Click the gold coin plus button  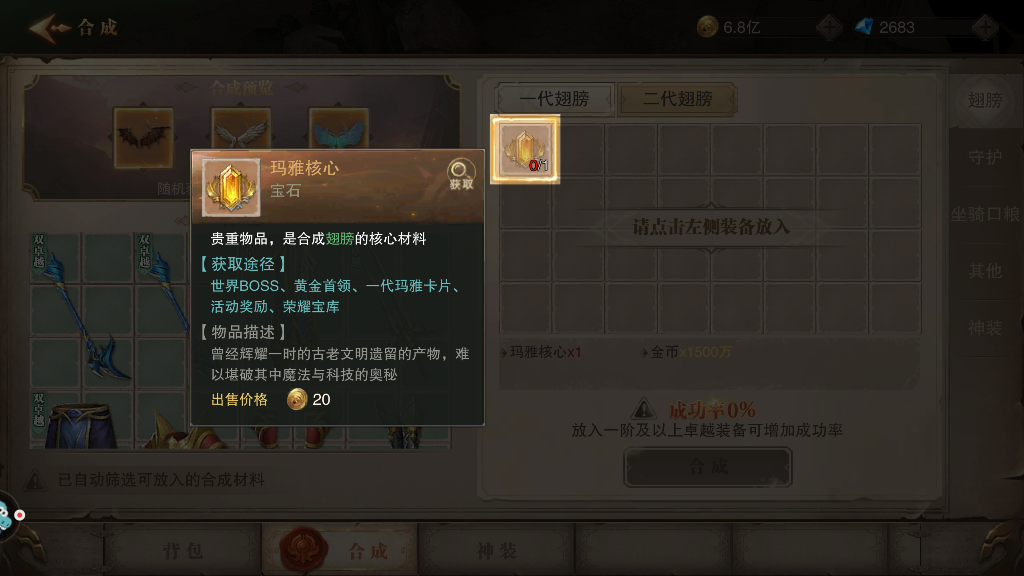coord(829,27)
